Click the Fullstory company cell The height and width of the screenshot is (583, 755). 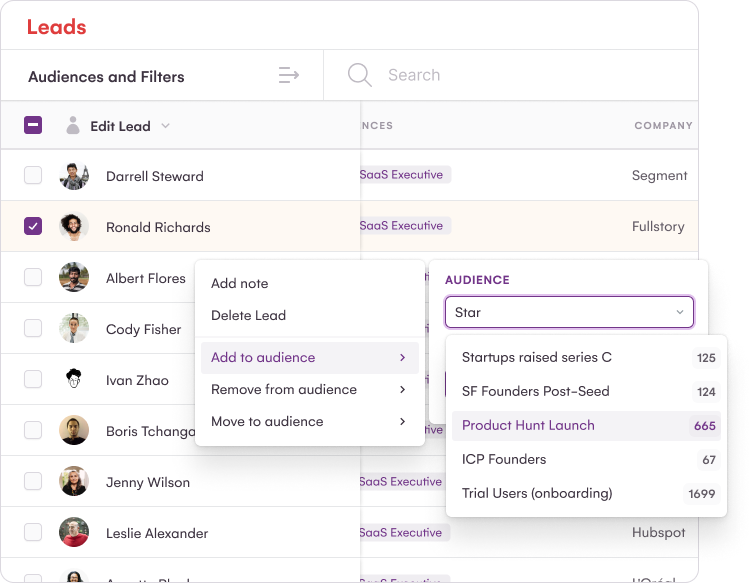(658, 226)
